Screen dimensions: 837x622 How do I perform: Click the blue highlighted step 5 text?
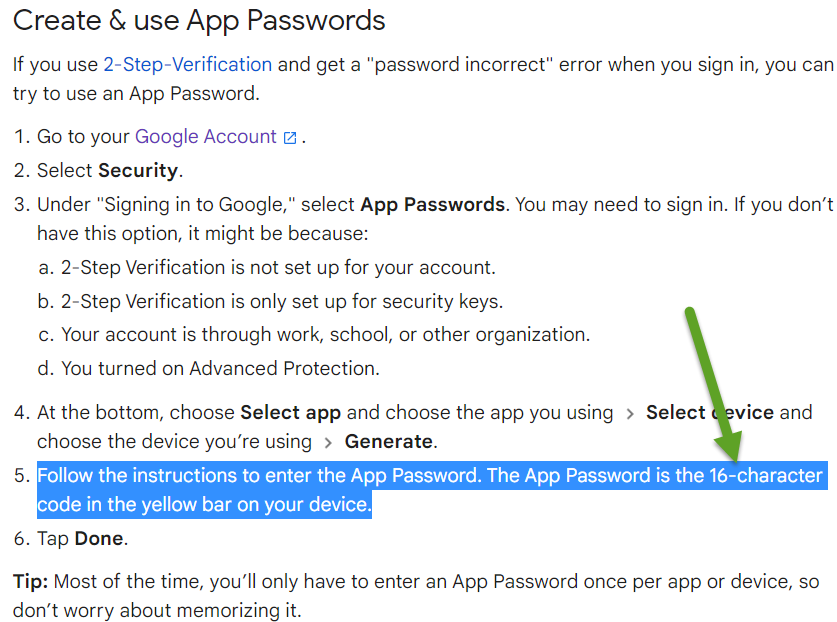[x=432, y=490]
